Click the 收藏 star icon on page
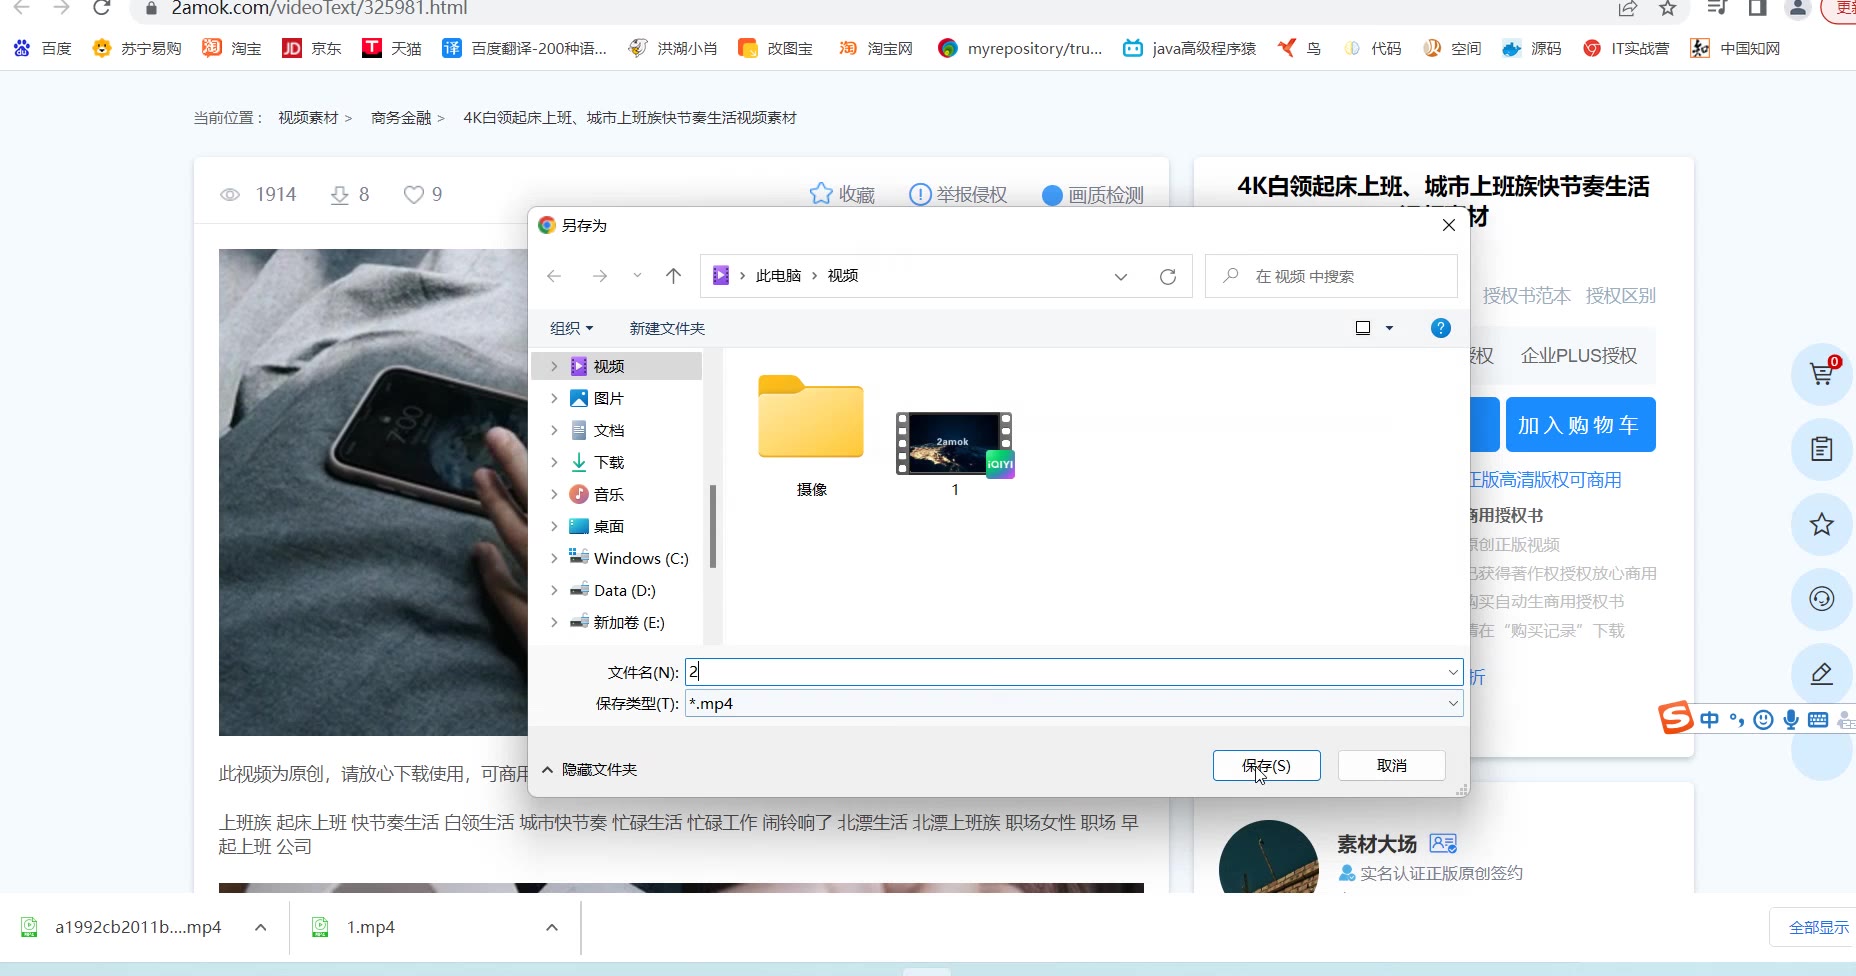 pos(821,194)
